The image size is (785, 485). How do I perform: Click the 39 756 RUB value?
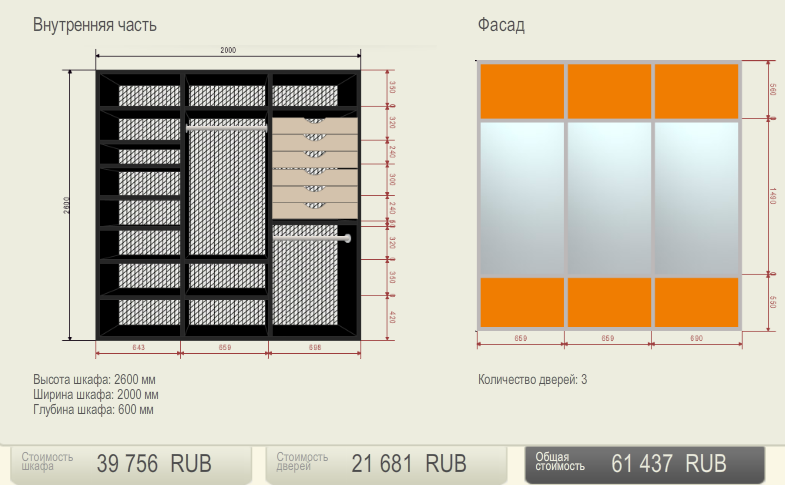[154, 463]
